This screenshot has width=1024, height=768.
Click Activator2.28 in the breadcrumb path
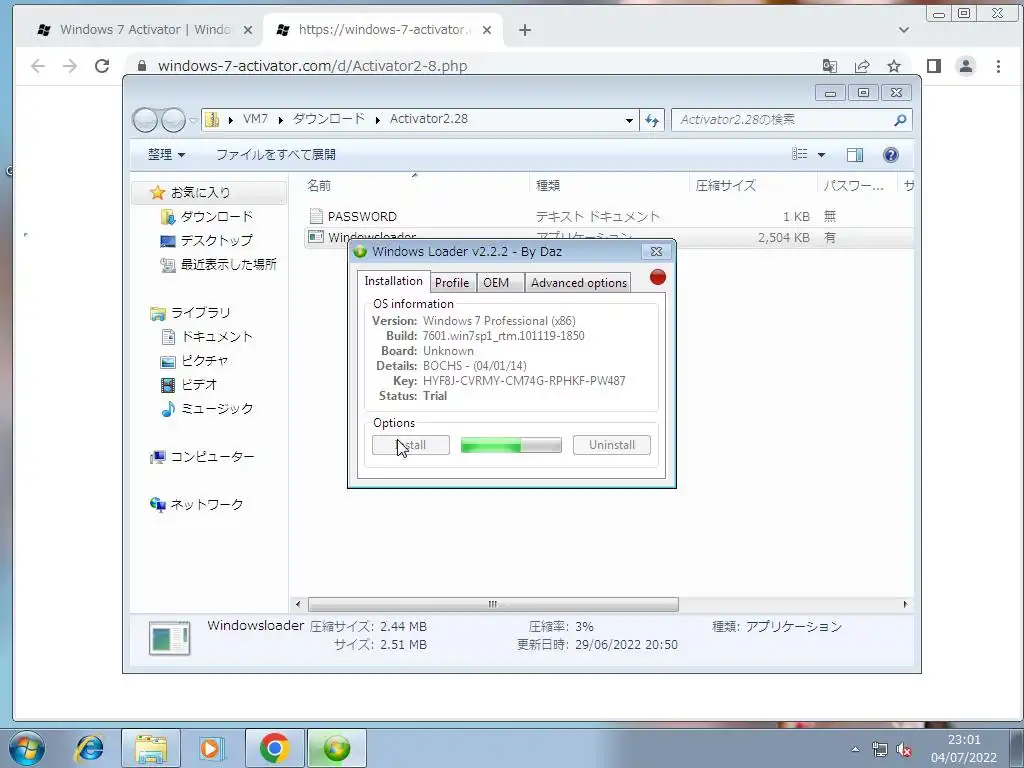[x=428, y=119]
